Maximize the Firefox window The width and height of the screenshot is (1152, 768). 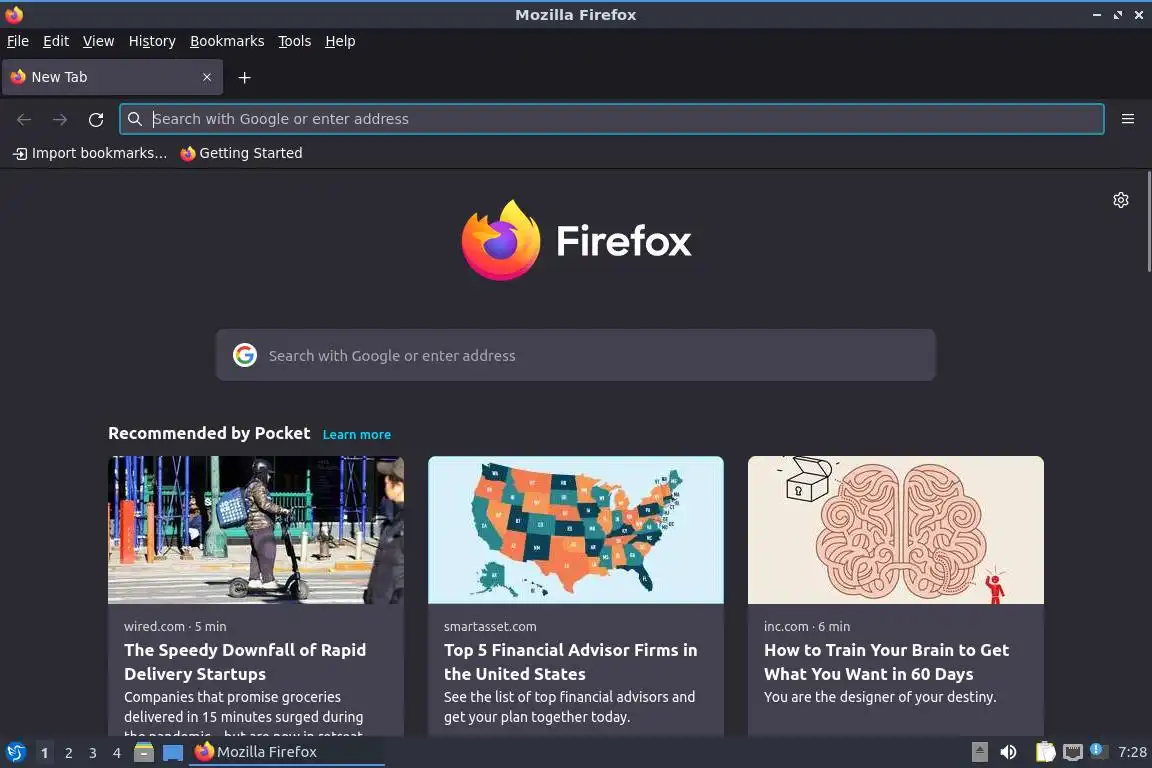[x=1117, y=15]
